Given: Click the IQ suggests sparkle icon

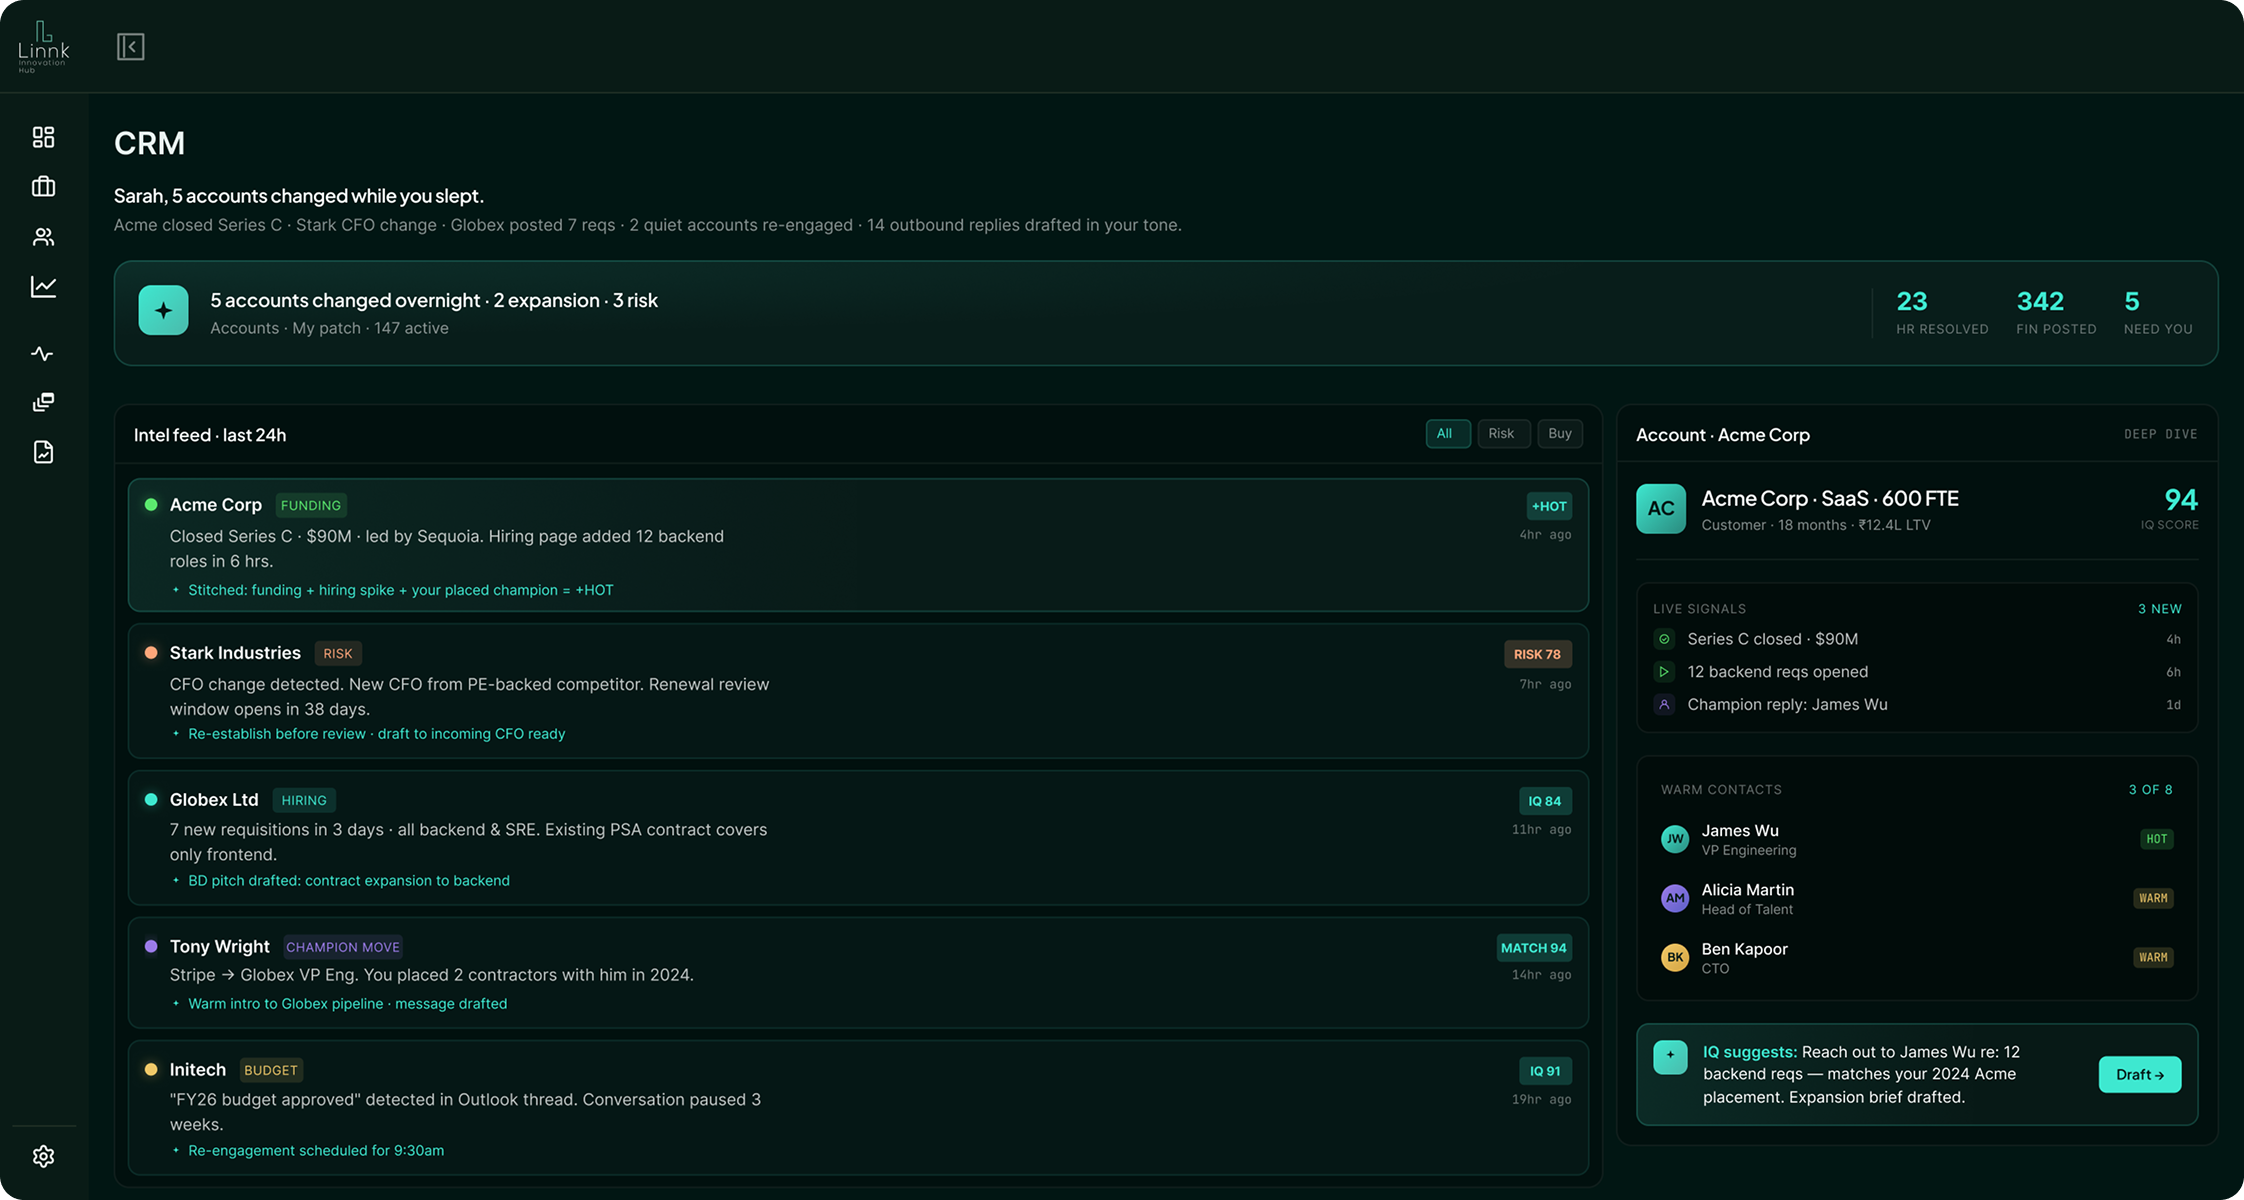Looking at the screenshot, I should 1670,1057.
